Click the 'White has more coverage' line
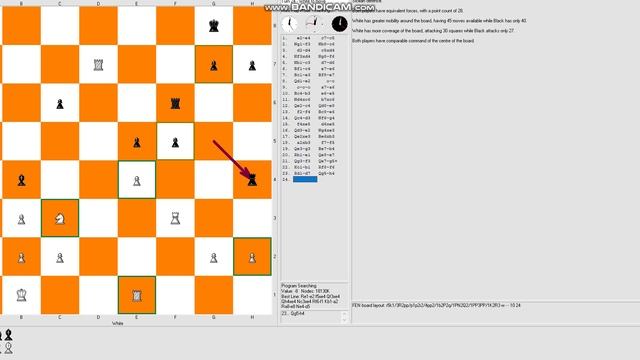This screenshot has width=640, height=360. pos(433,31)
